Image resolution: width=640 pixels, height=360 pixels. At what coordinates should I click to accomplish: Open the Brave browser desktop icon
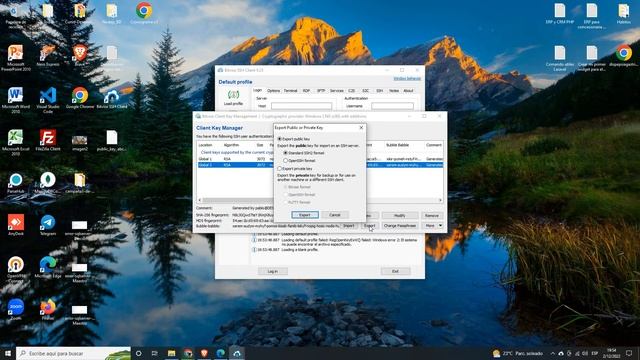pos(80,55)
